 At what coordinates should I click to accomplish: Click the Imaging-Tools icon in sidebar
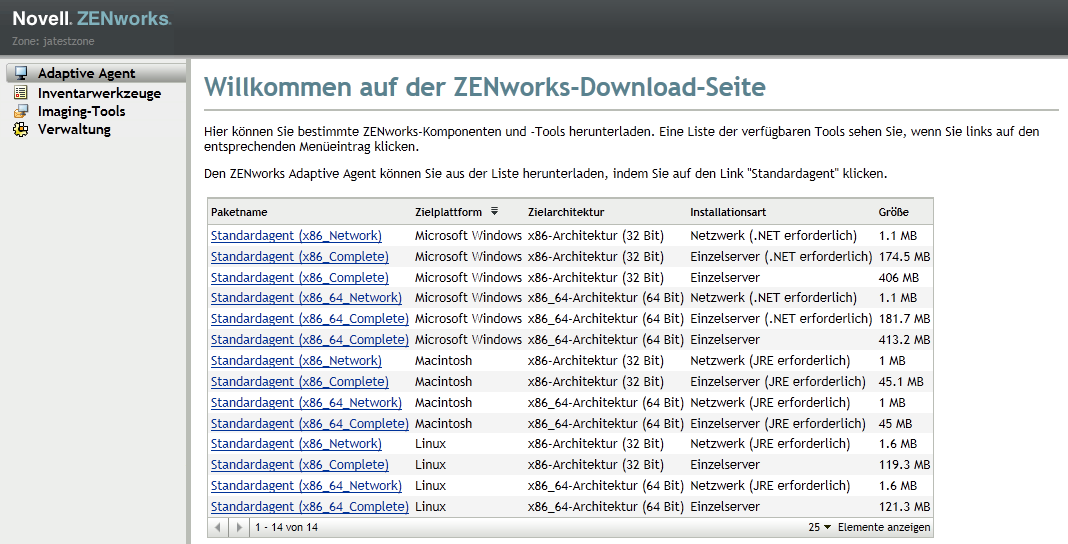tap(20, 111)
